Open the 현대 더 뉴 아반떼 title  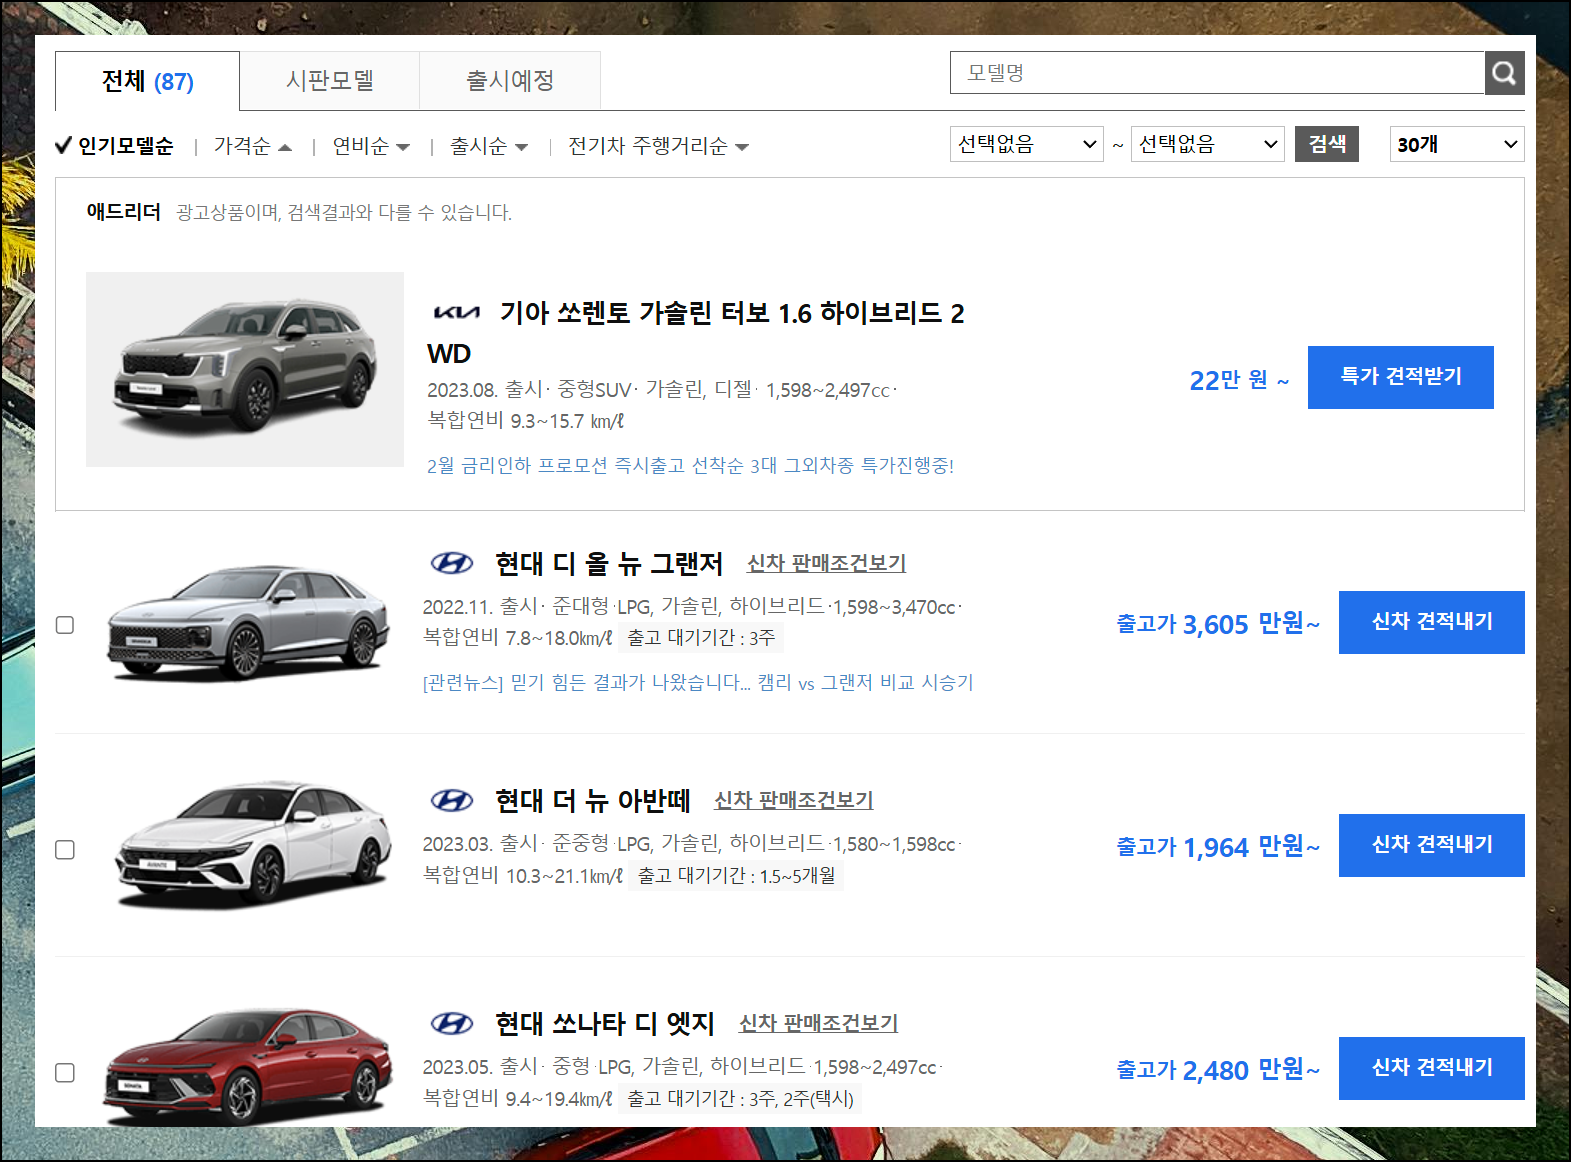pos(592,801)
